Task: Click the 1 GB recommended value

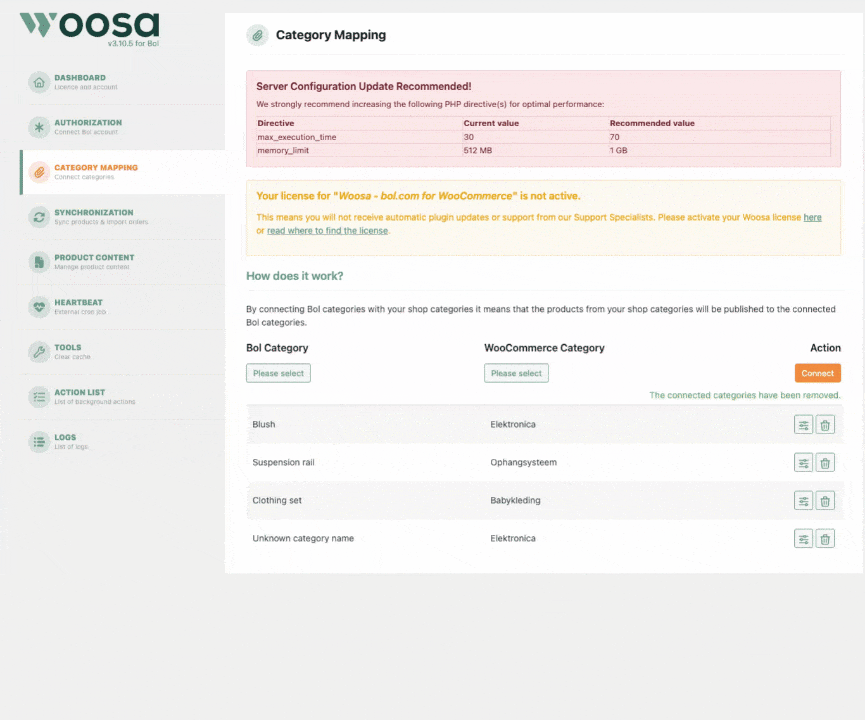Action: tap(618, 150)
